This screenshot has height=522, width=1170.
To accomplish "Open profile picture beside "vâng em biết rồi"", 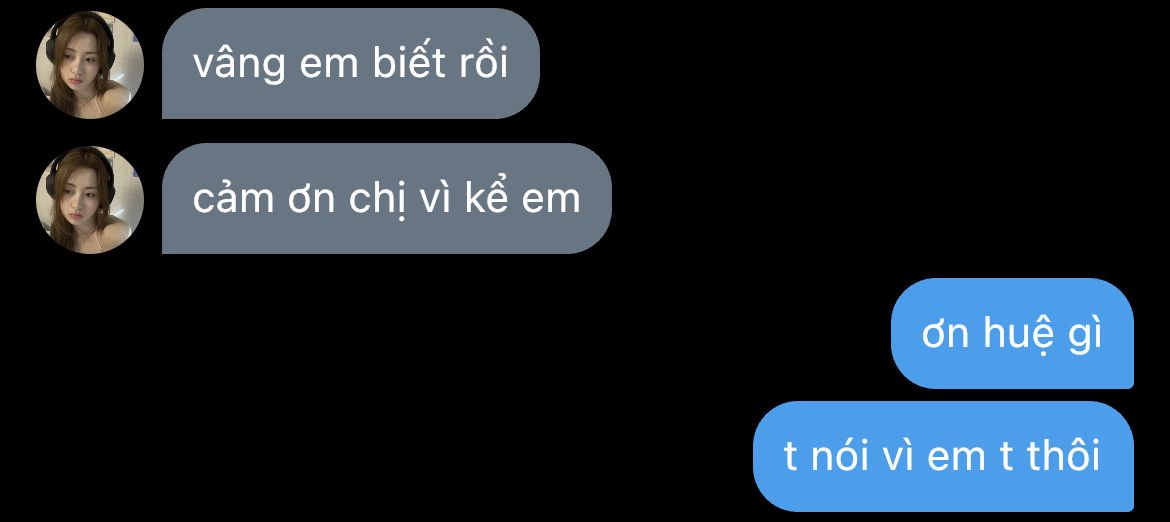I will (90, 65).
